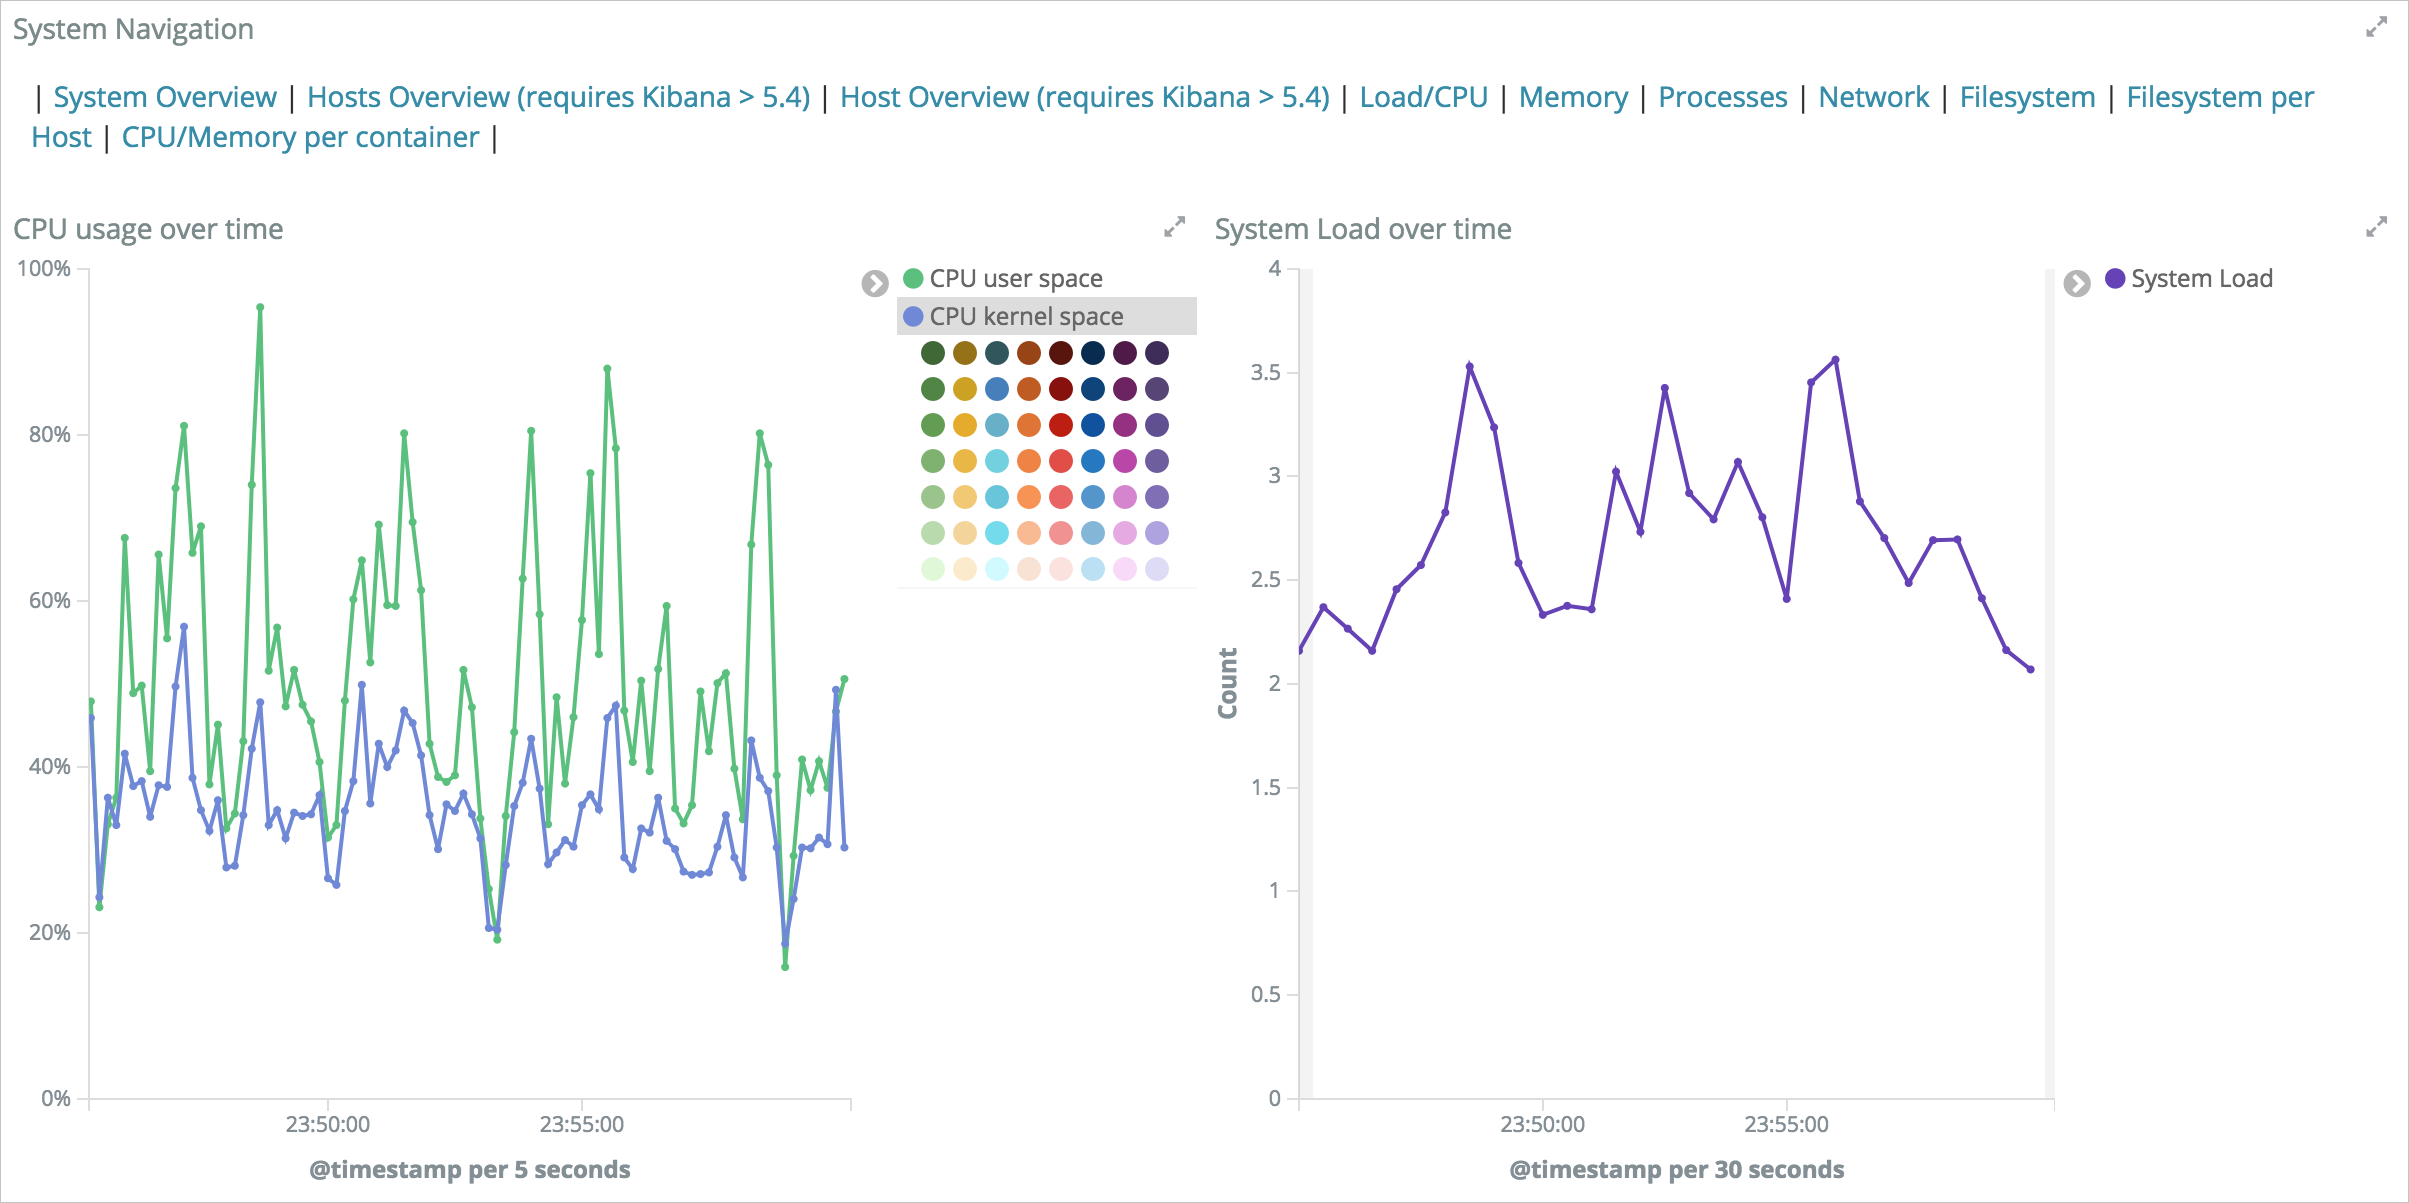The width and height of the screenshot is (2409, 1203).
Task: Expand the System Navigation panel fullscreen
Action: click(2376, 28)
